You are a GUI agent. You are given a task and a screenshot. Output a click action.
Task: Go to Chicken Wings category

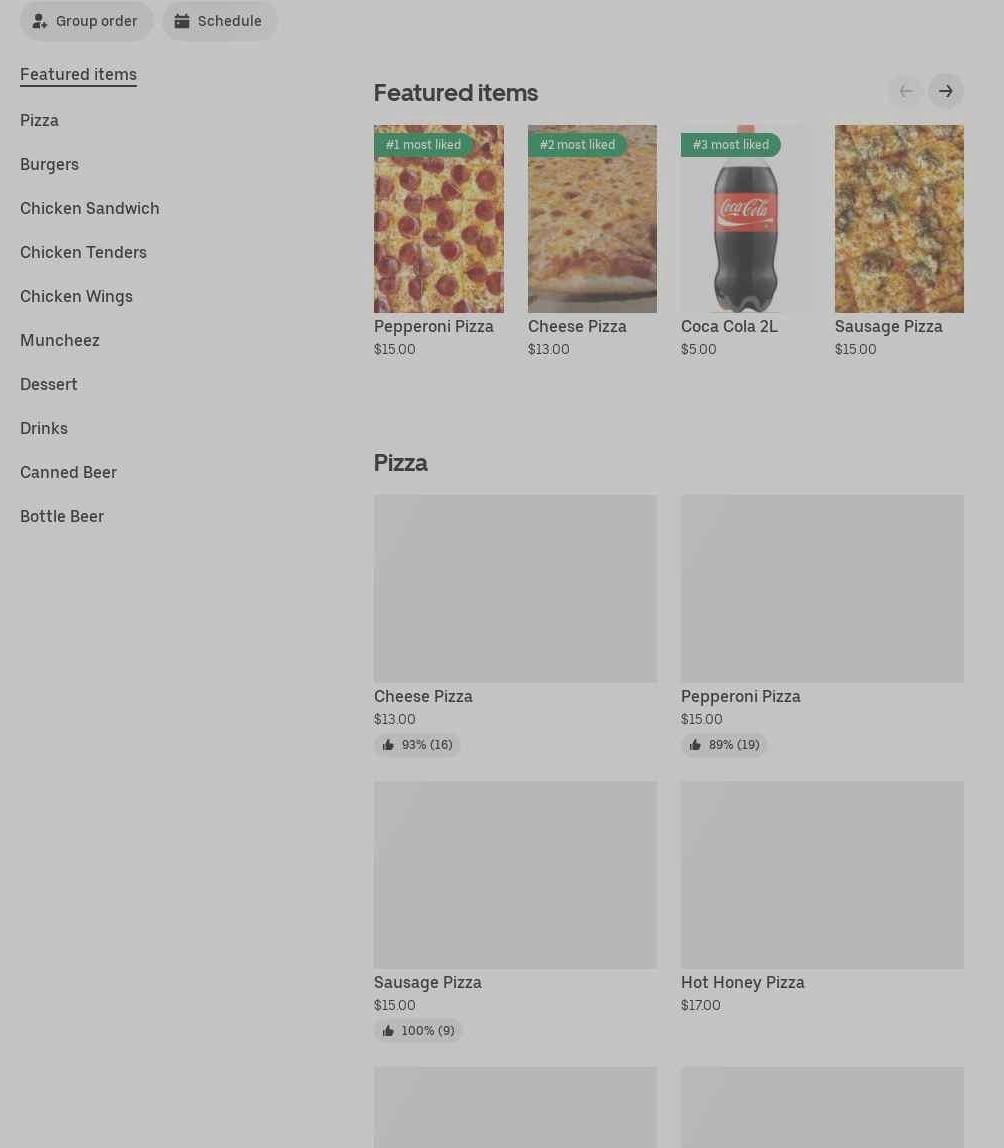click(x=76, y=297)
